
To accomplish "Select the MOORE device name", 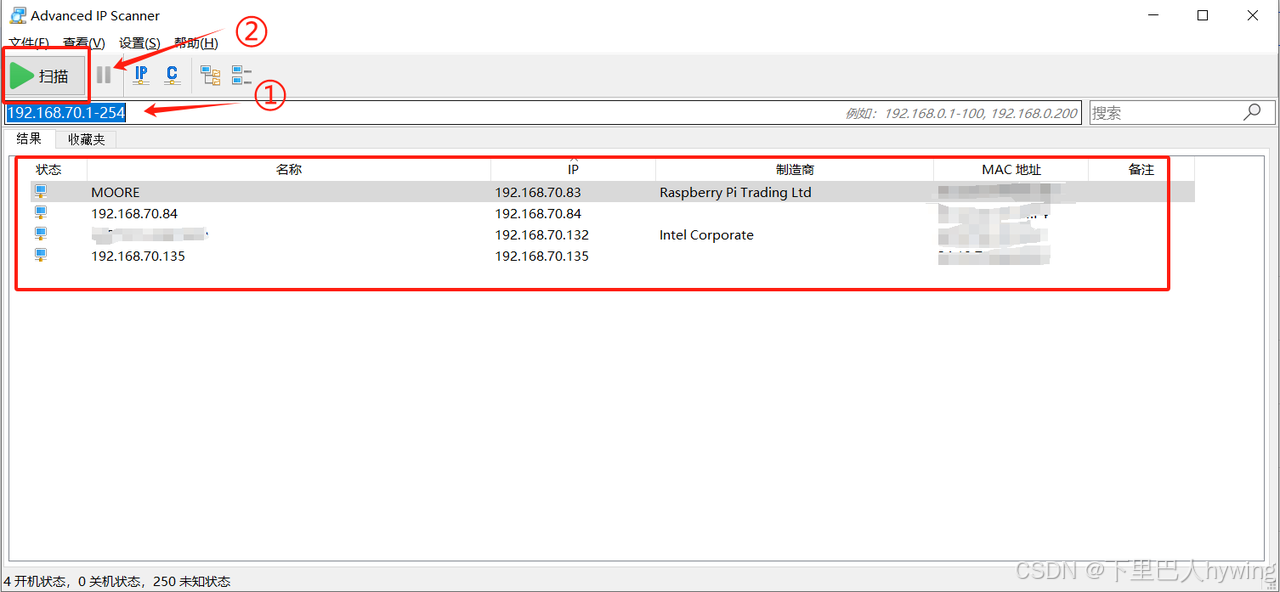I will tap(116, 192).
